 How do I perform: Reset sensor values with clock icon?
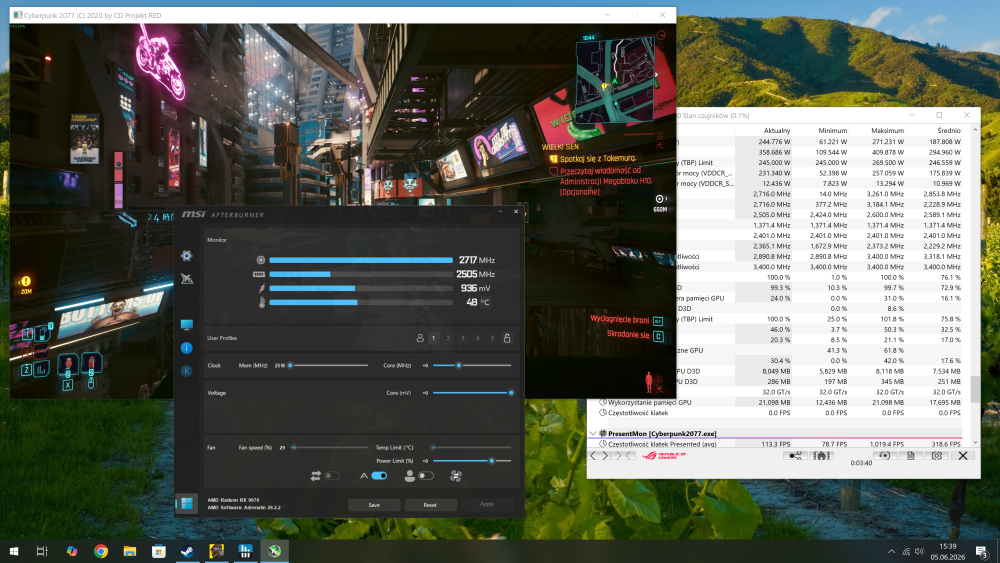(x=885, y=455)
